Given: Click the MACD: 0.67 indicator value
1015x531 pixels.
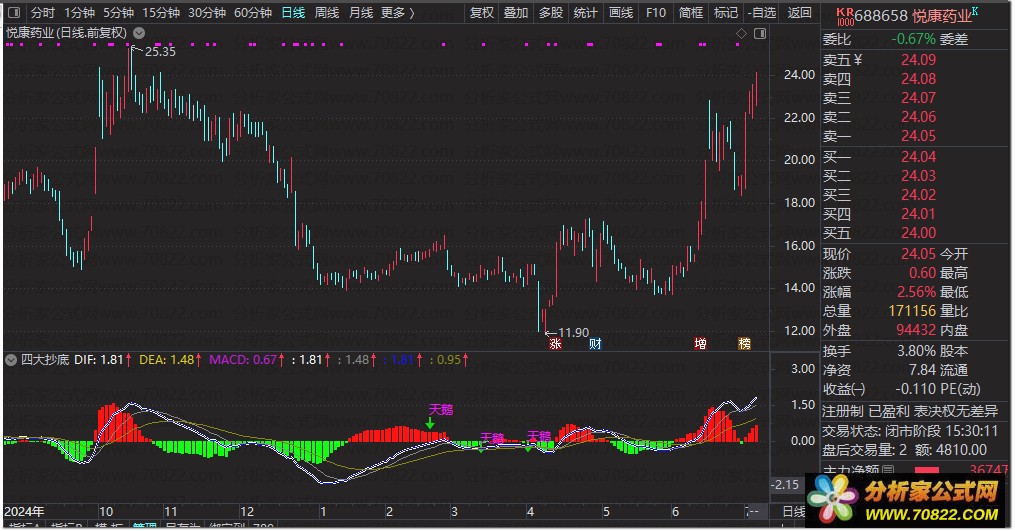Looking at the screenshot, I should pyautogui.click(x=243, y=359).
